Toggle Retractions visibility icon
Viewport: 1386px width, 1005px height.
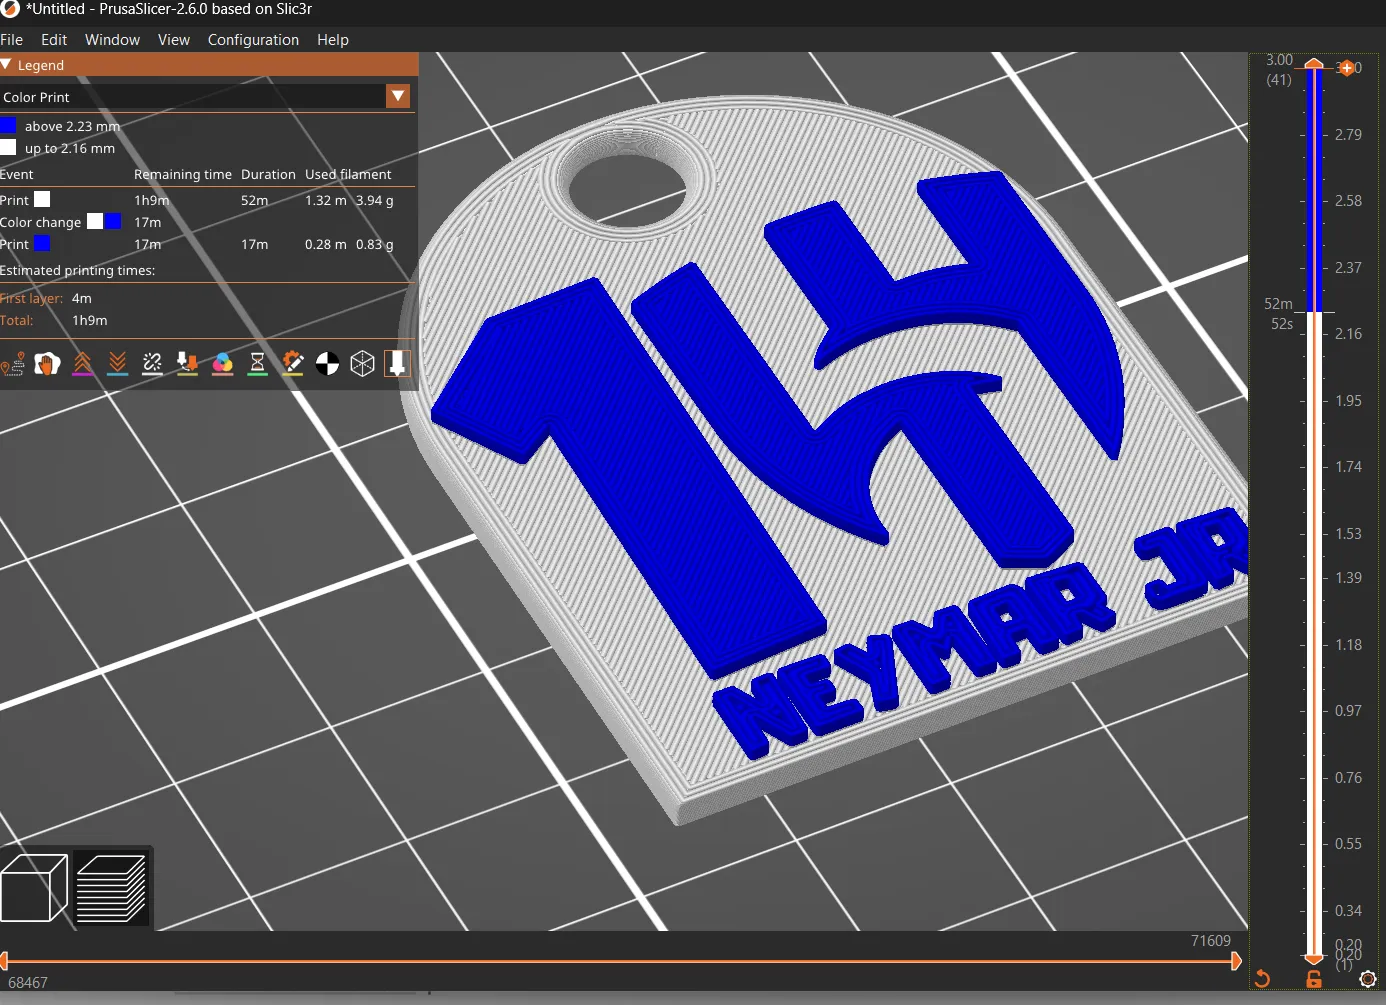(83, 364)
